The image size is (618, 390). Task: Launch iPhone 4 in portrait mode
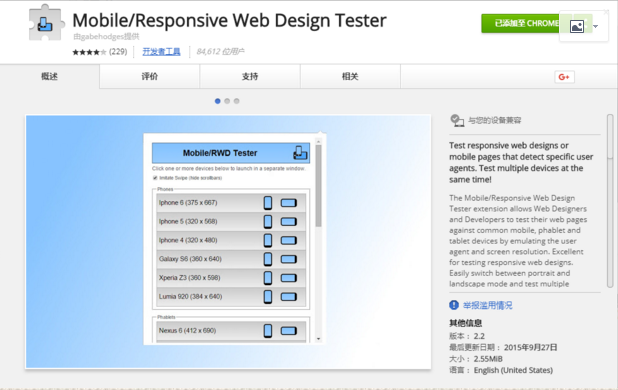(268, 240)
